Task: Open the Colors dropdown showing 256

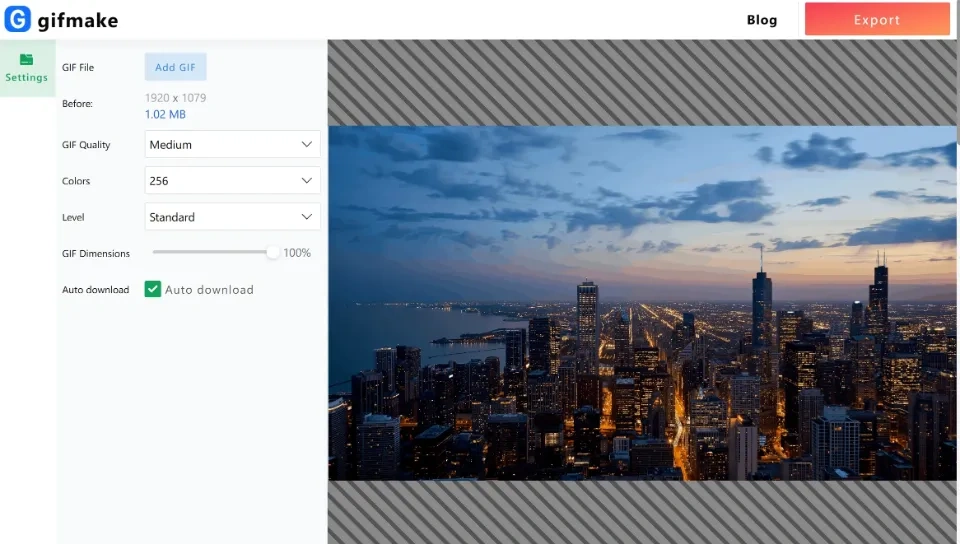Action: point(232,181)
